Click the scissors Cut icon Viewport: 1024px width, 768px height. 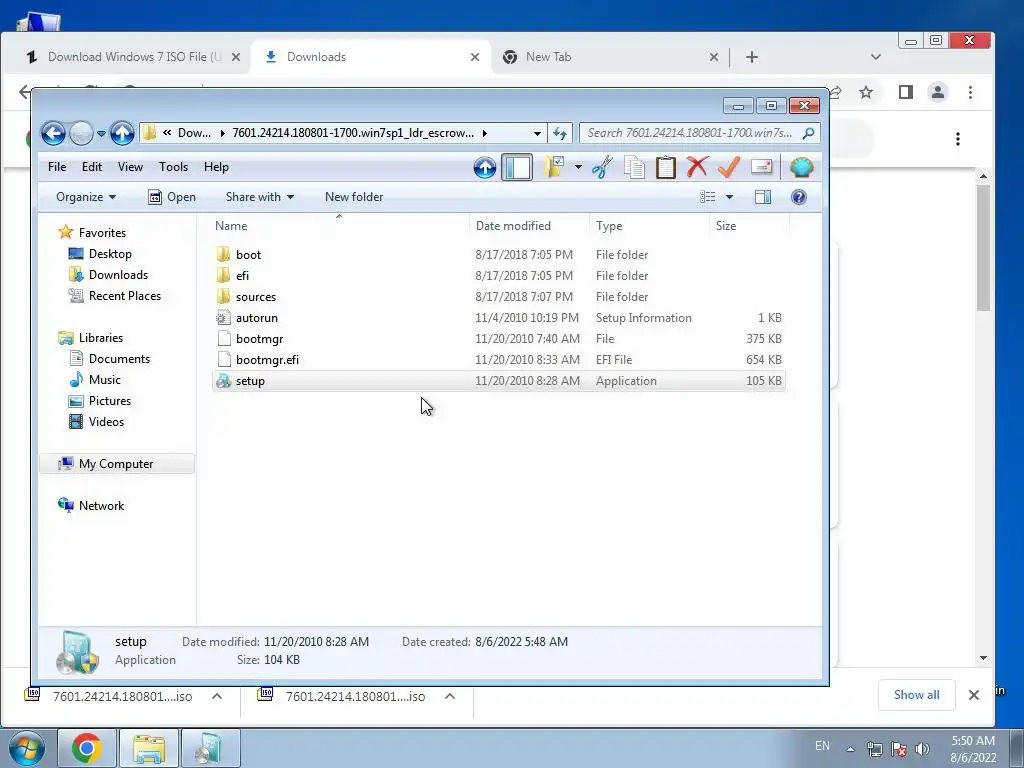(x=602, y=167)
